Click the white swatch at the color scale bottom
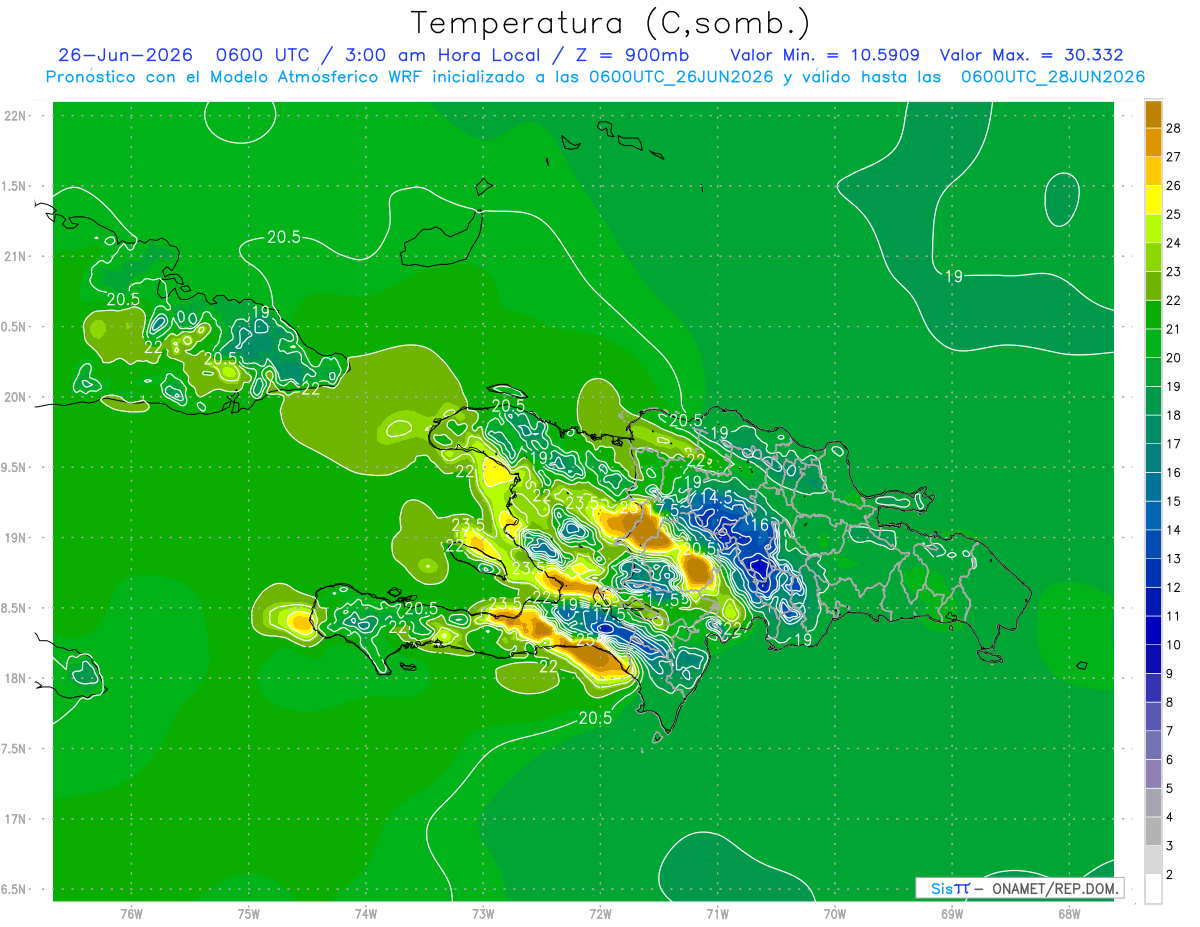The image size is (1200, 927). tap(1153, 889)
